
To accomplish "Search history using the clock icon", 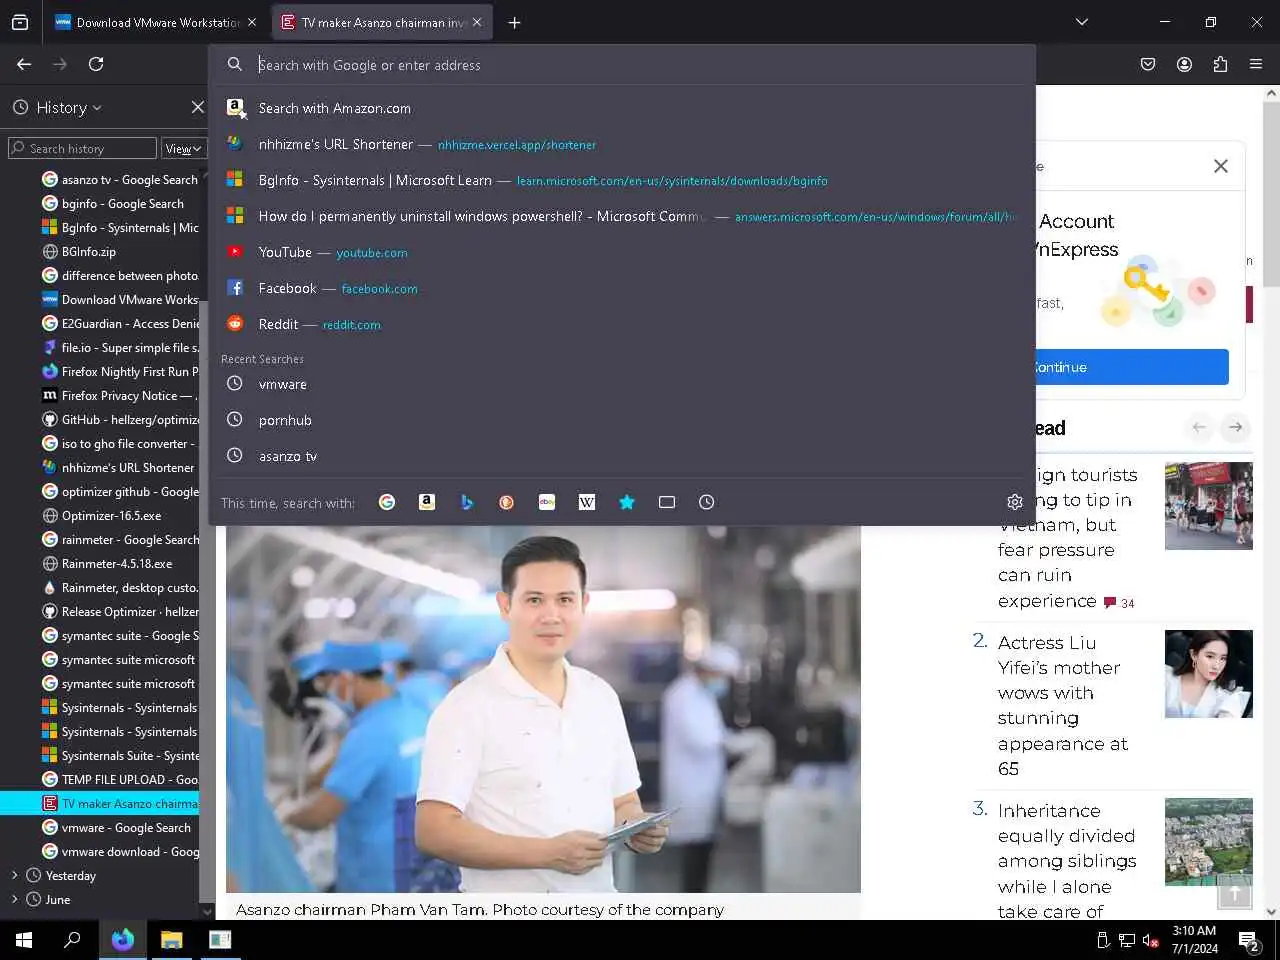I will click(x=707, y=502).
